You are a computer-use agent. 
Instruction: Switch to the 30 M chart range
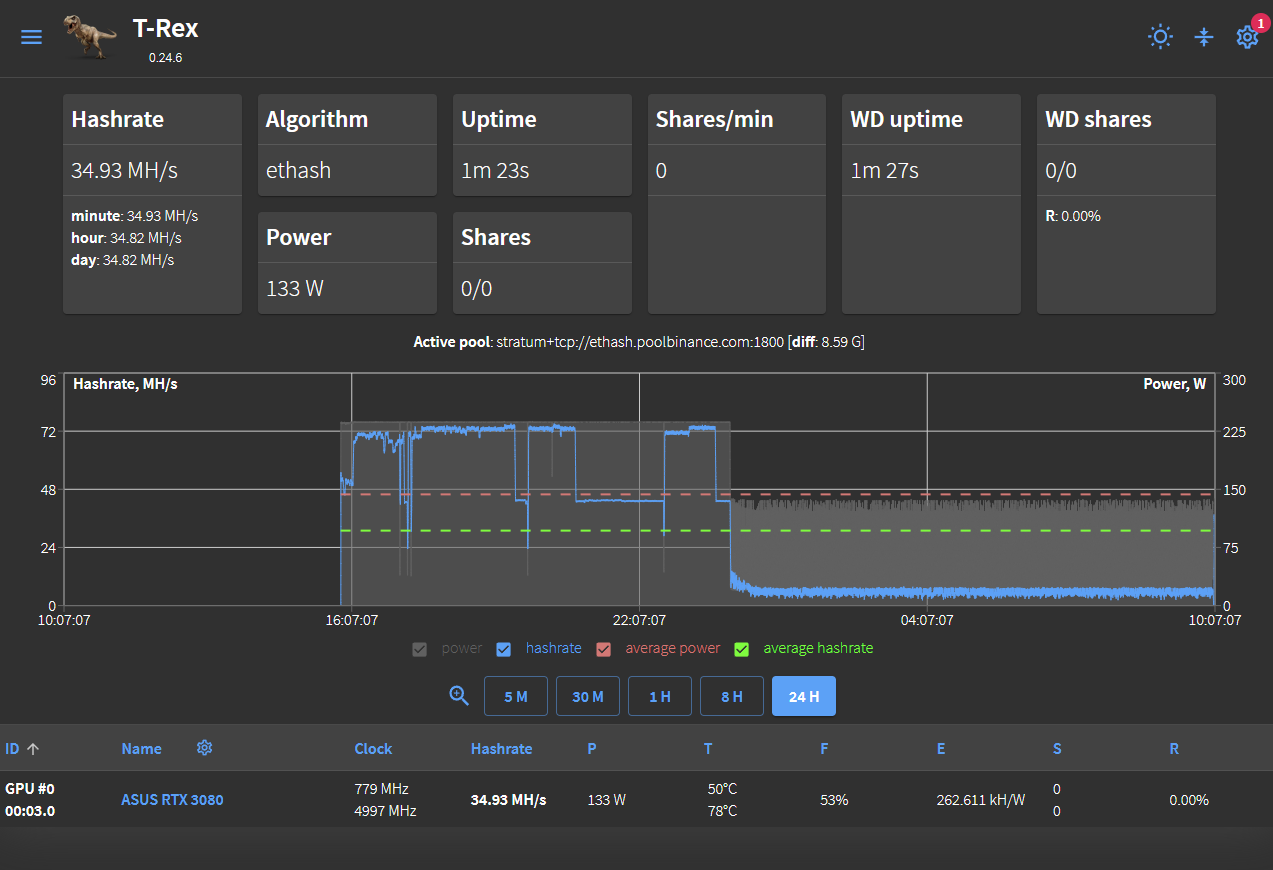coord(588,695)
